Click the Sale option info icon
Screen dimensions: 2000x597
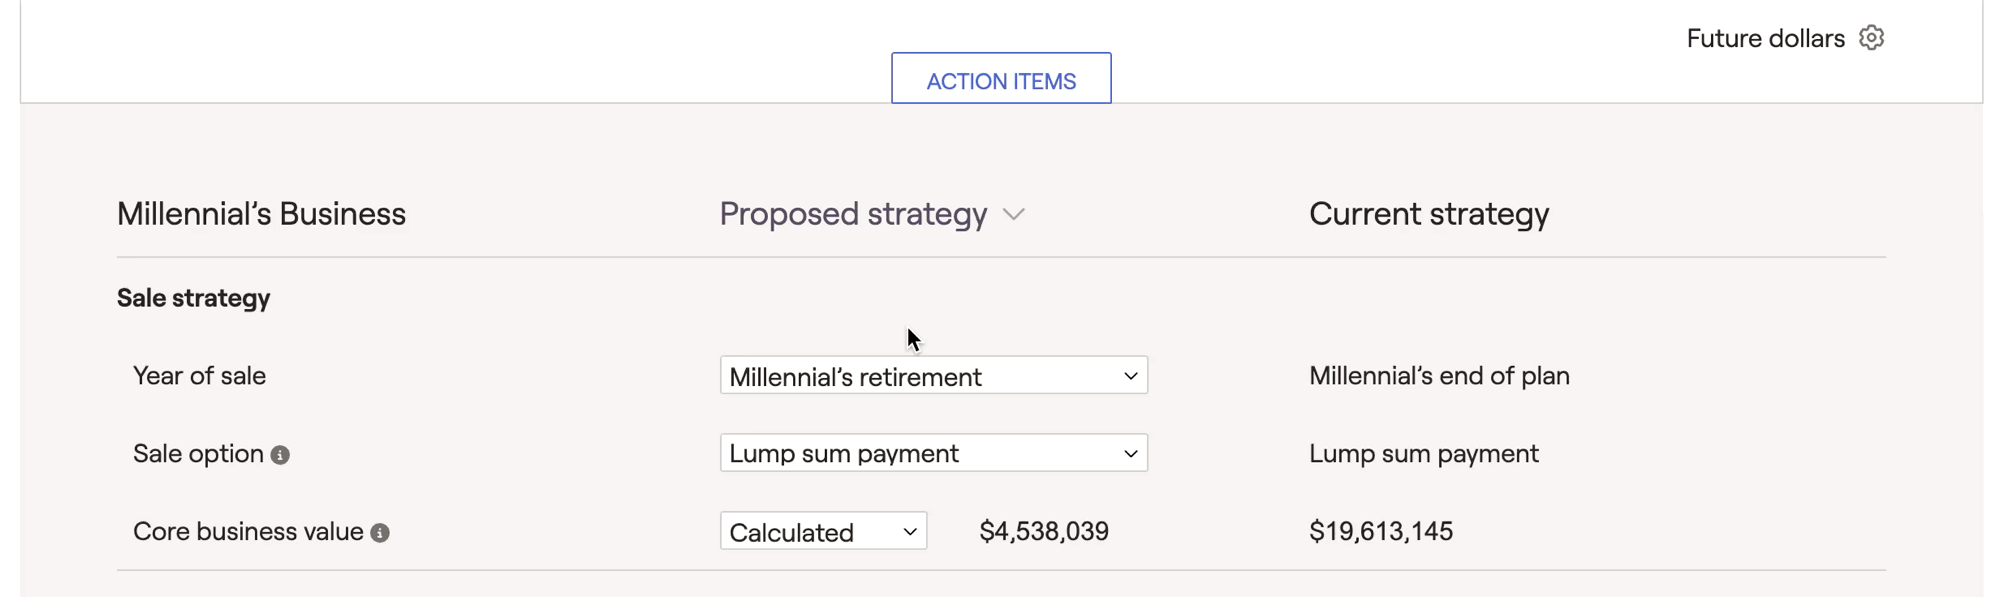(280, 455)
